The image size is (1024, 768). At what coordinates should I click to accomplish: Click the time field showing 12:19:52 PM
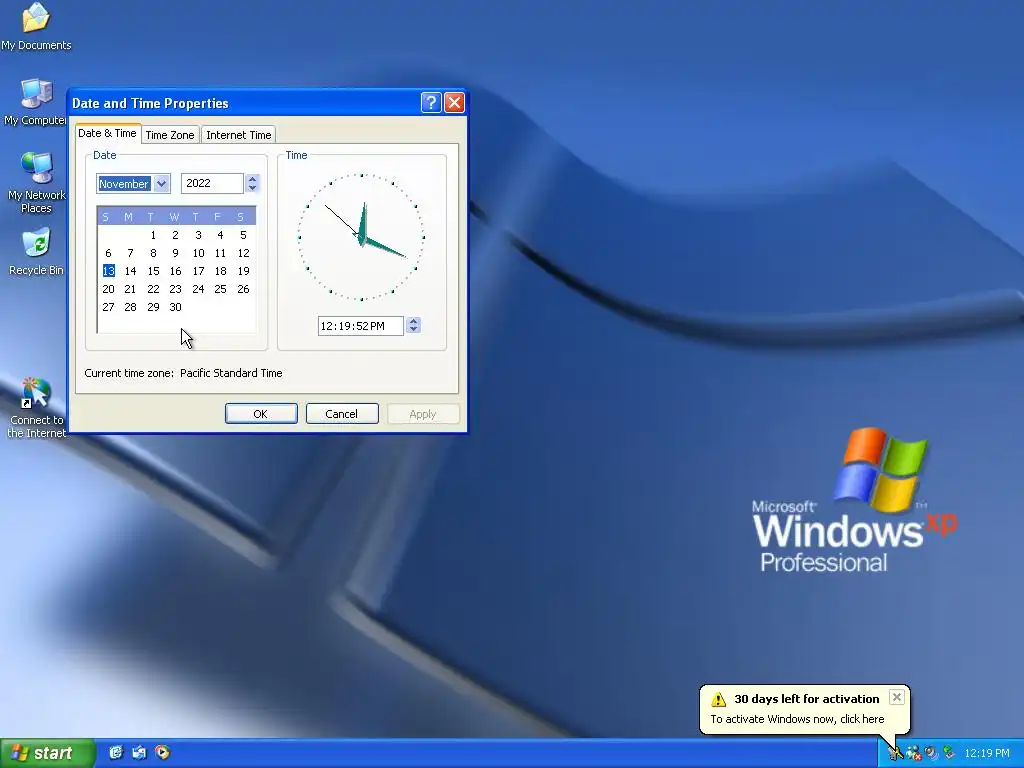click(360, 326)
